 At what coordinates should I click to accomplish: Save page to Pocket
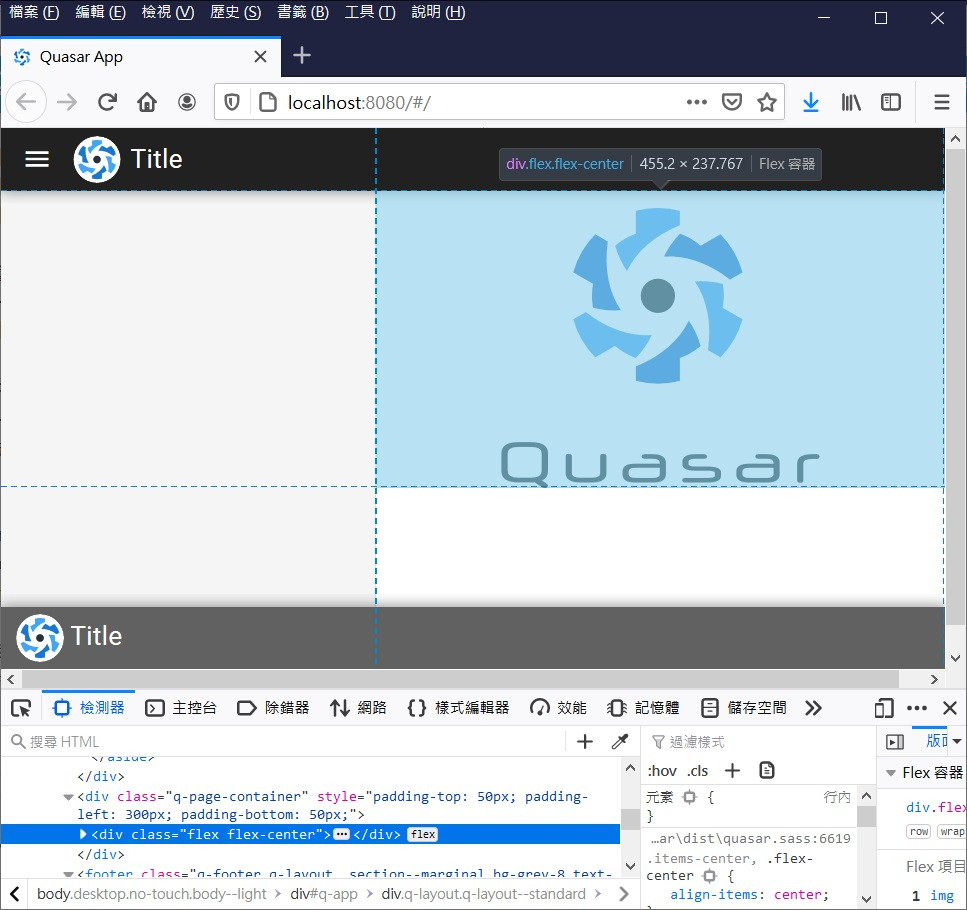coord(731,102)
